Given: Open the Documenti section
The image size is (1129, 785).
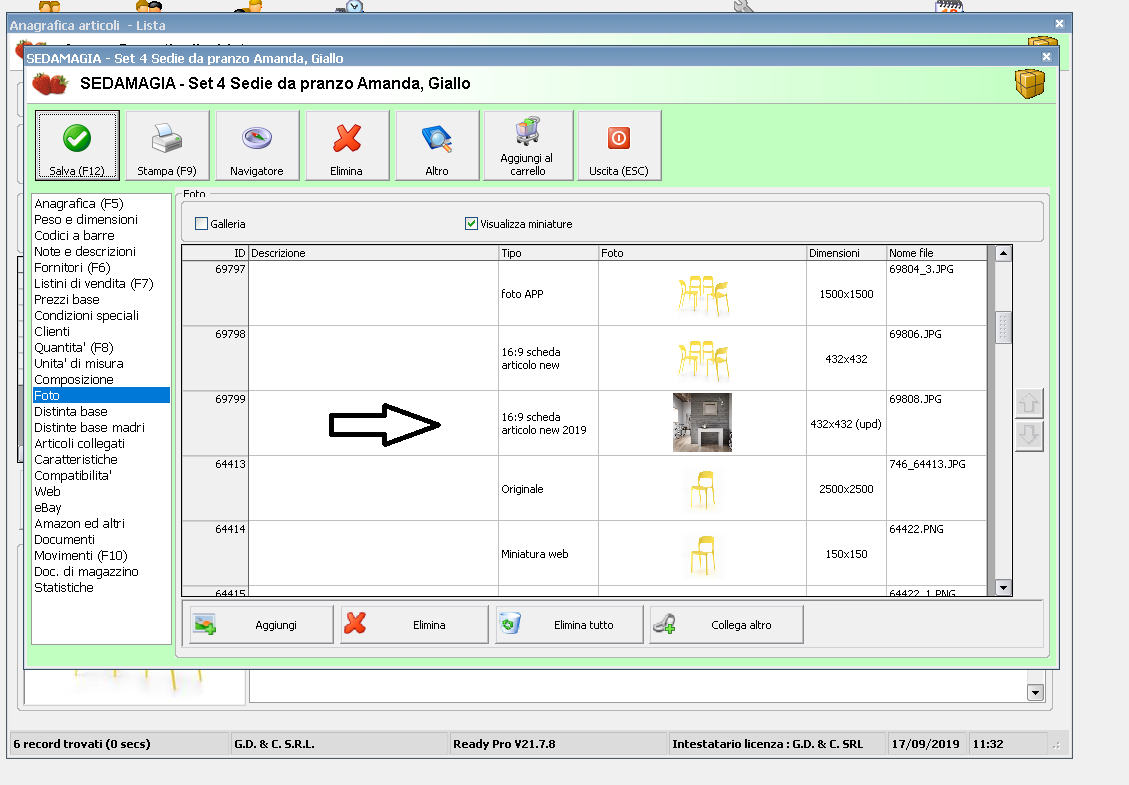Looking at the screenshot, I should [x=64, y=539].
